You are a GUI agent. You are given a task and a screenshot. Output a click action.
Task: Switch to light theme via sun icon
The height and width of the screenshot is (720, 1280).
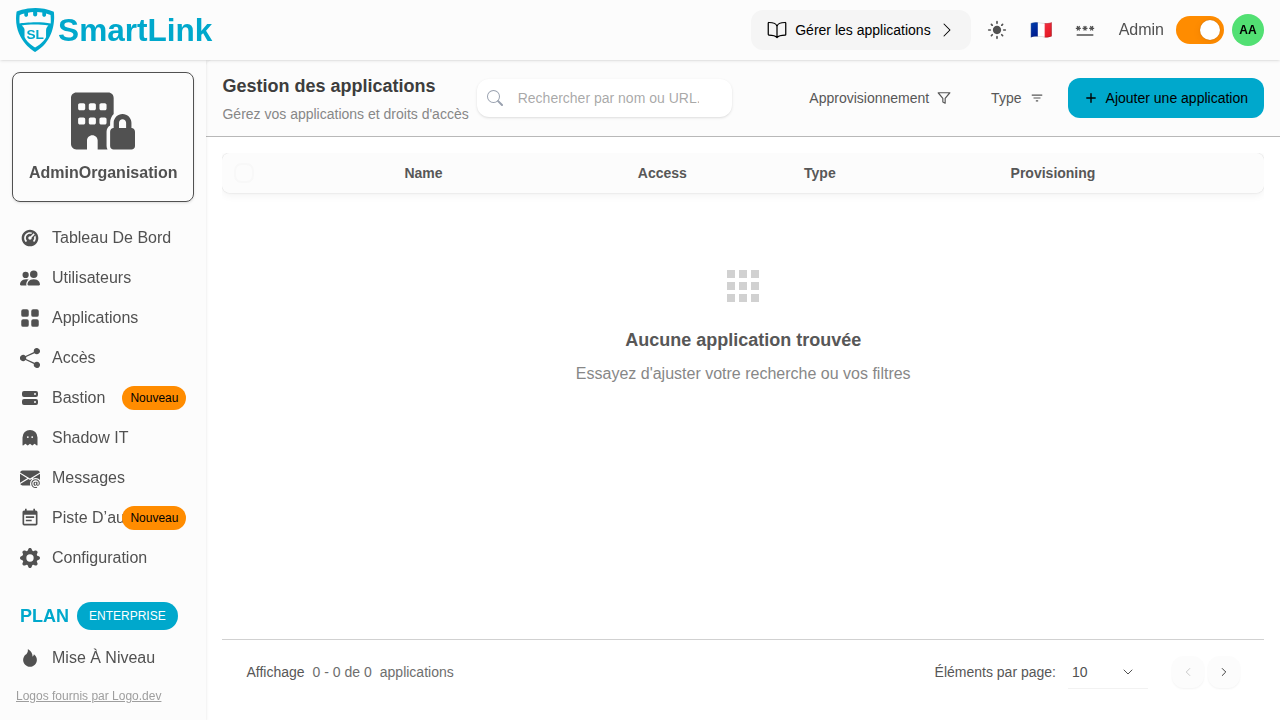point(996,30)
